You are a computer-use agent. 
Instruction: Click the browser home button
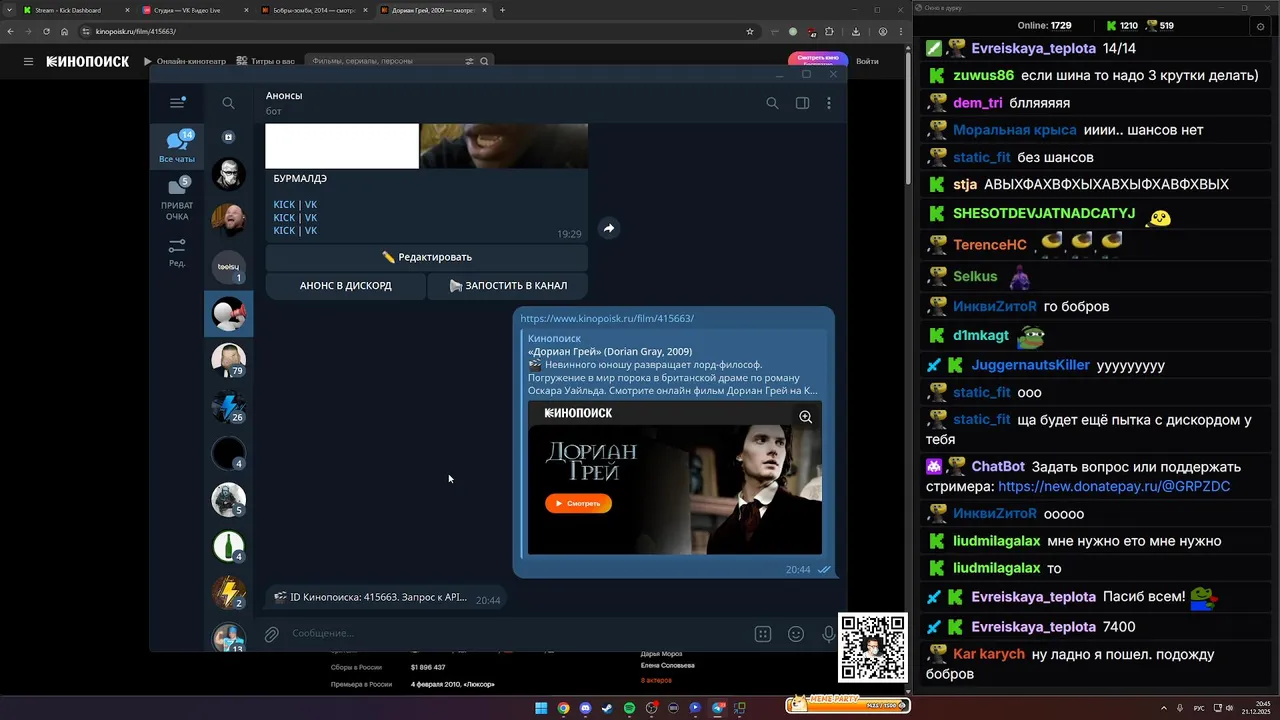tap(64, 31)
